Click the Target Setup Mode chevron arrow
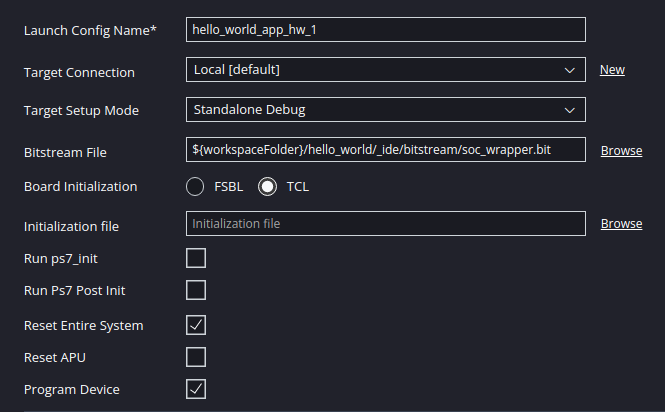Image resolution: width=665 pixels, height=412 pixels. point(569,109)
